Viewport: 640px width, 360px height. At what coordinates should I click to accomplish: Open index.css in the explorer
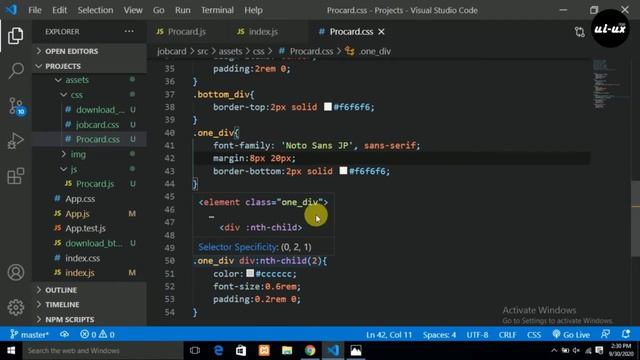coord(82,258)
